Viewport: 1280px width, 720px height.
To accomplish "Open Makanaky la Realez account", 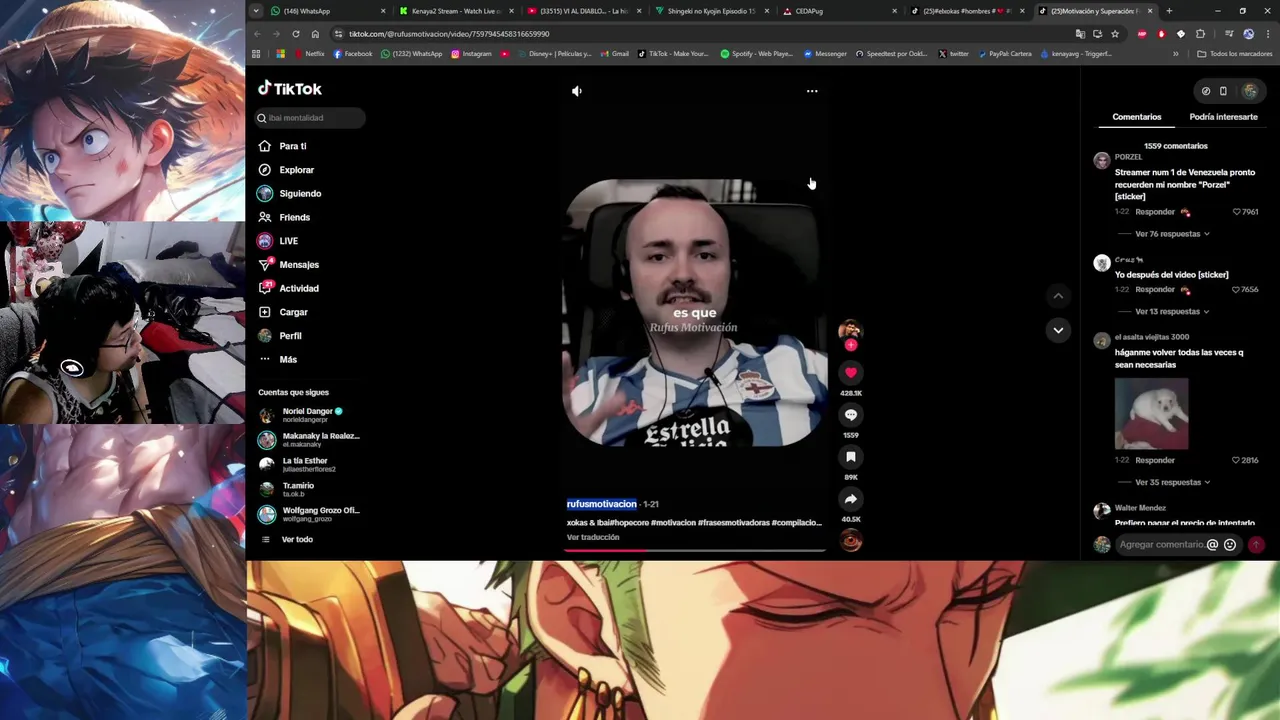I will (310, 440).
